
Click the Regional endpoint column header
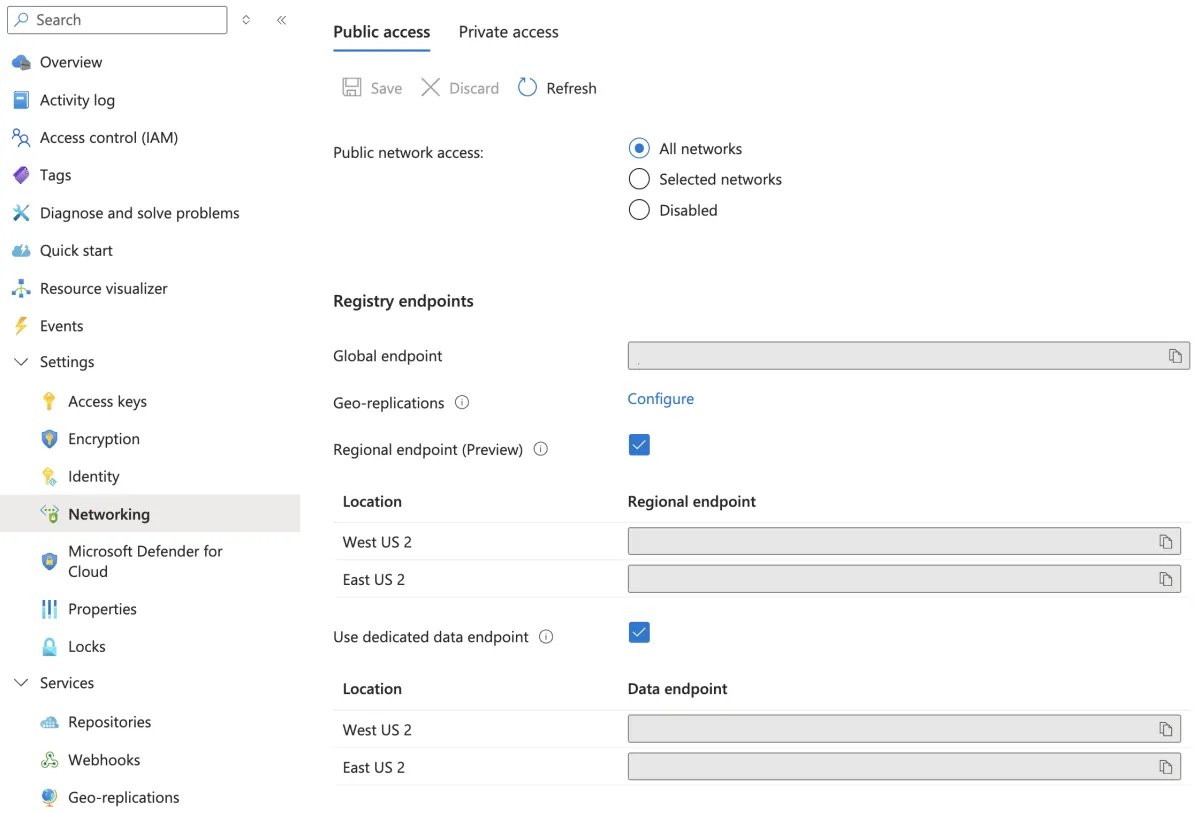click(691, 502)
